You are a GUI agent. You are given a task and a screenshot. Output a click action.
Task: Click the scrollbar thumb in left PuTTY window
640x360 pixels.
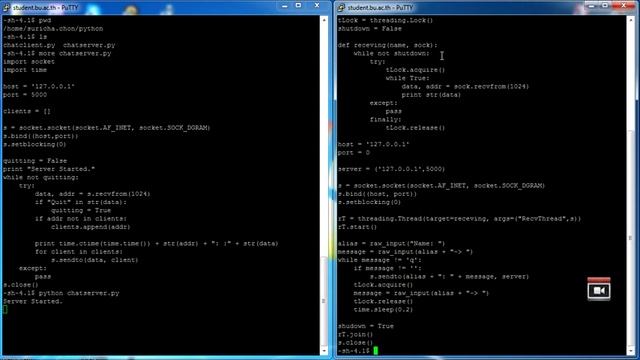pos(324,301)
